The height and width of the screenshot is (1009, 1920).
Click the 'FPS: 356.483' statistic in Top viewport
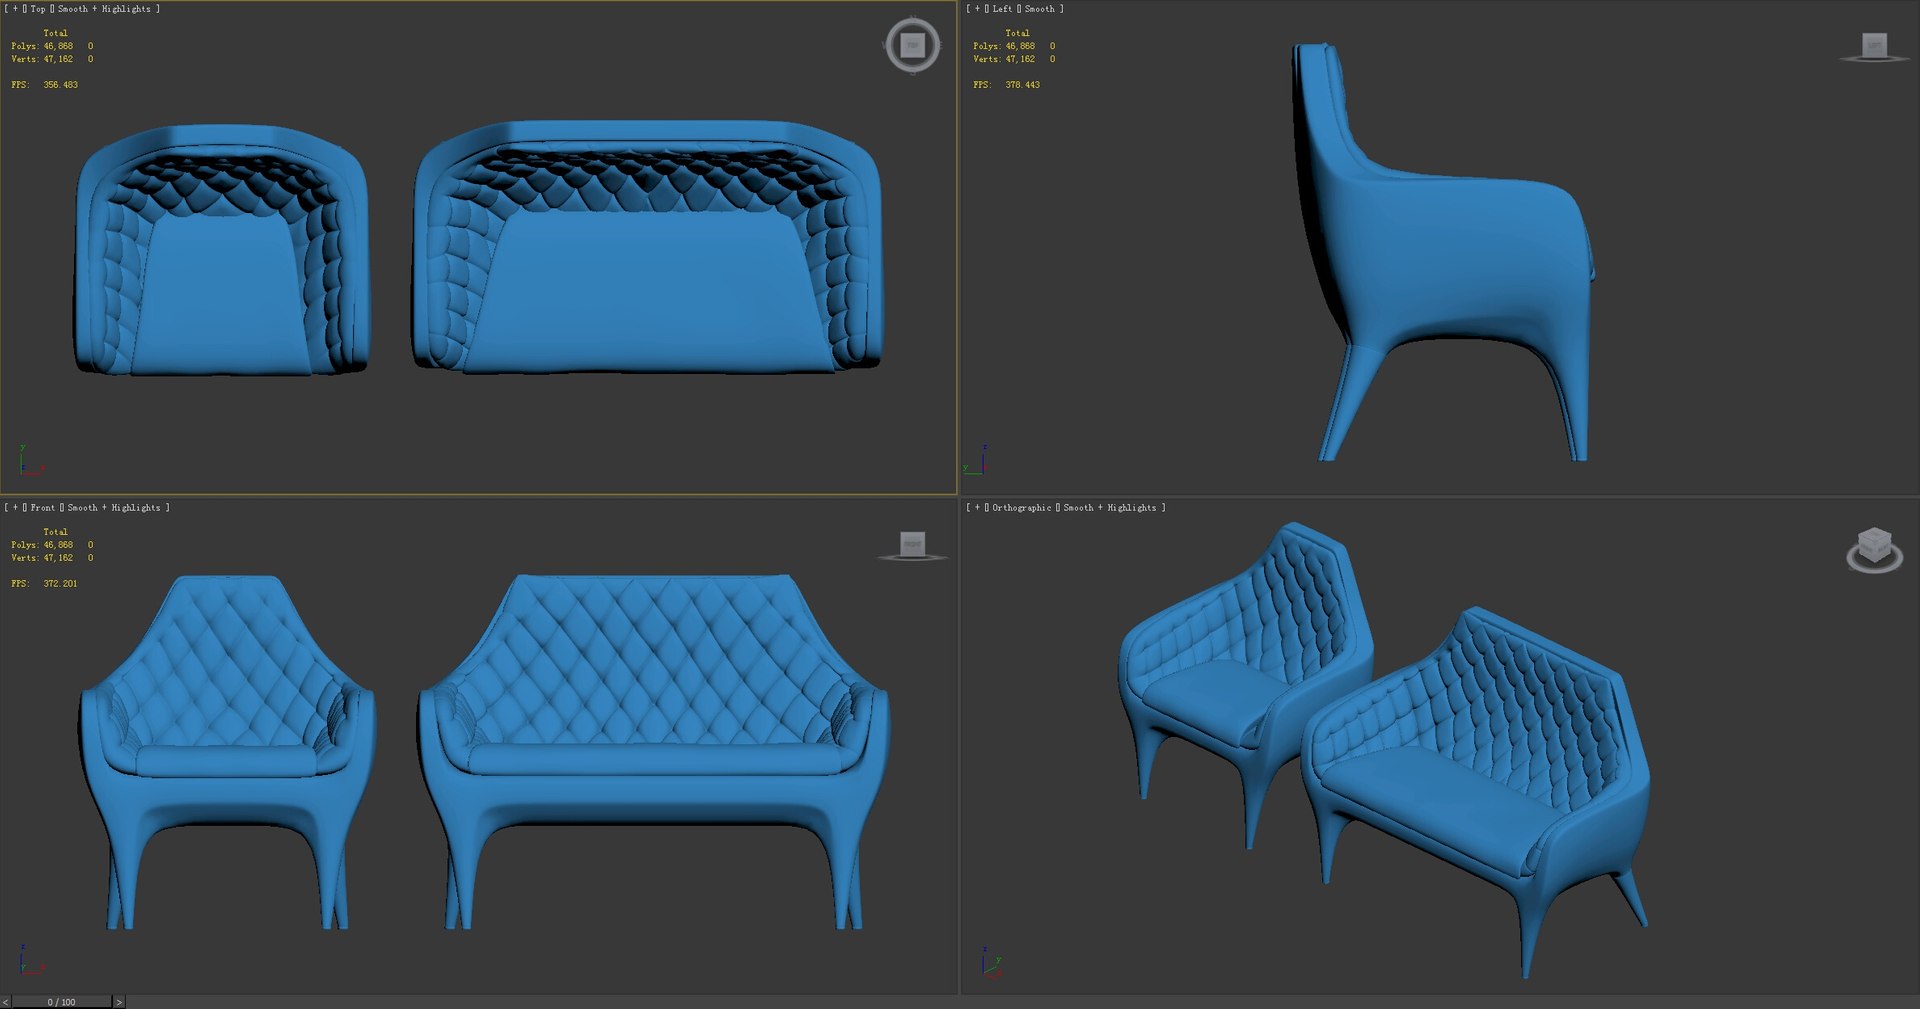tap(44, 85)
